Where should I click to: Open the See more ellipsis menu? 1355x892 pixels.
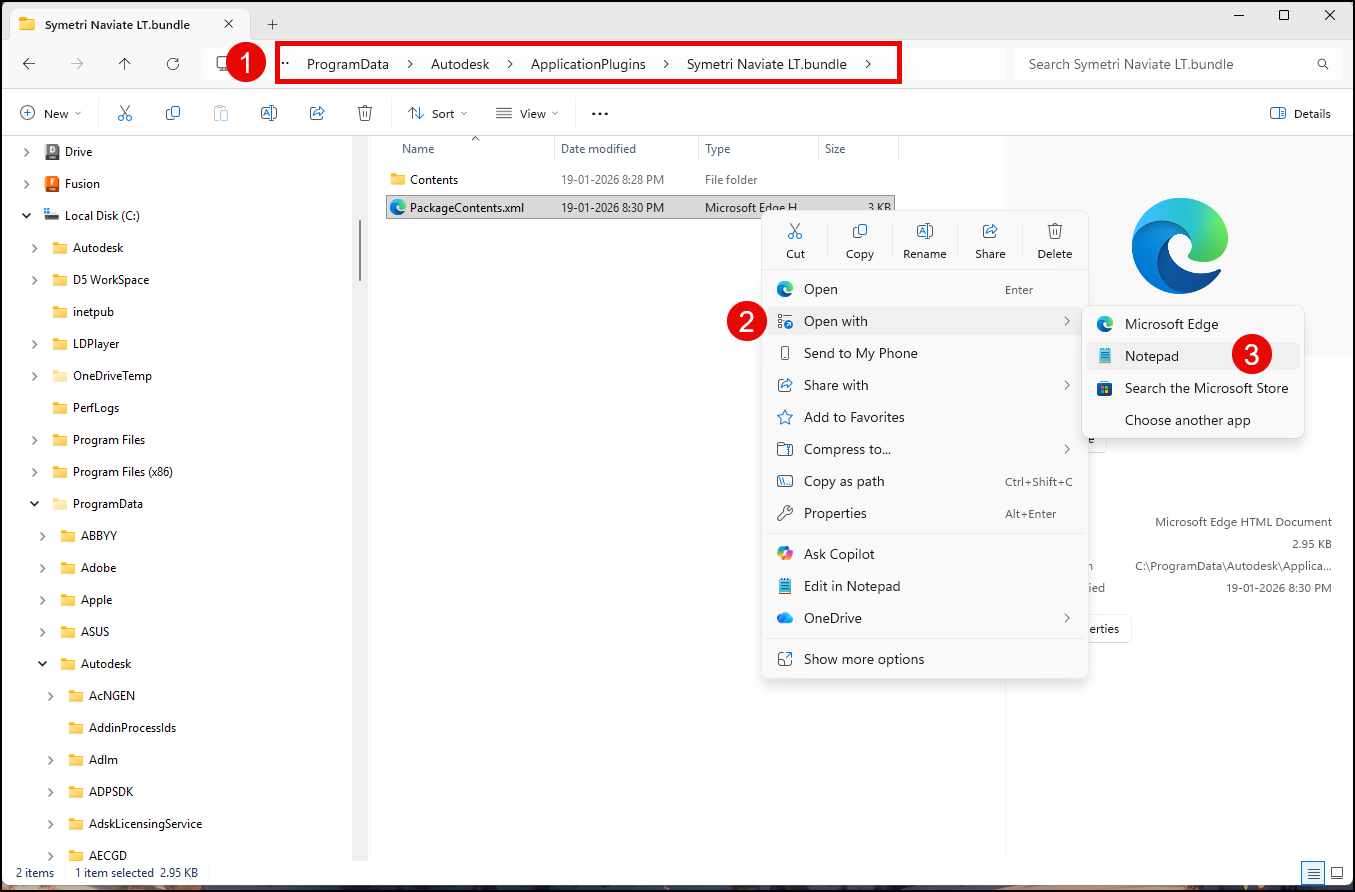click(x=600, y=113)
